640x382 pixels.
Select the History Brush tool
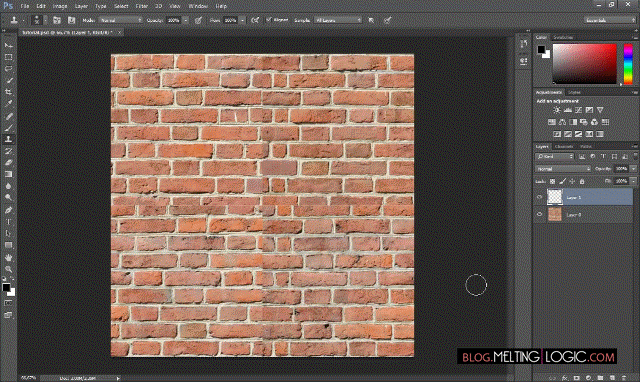click(x=8, y=151)
